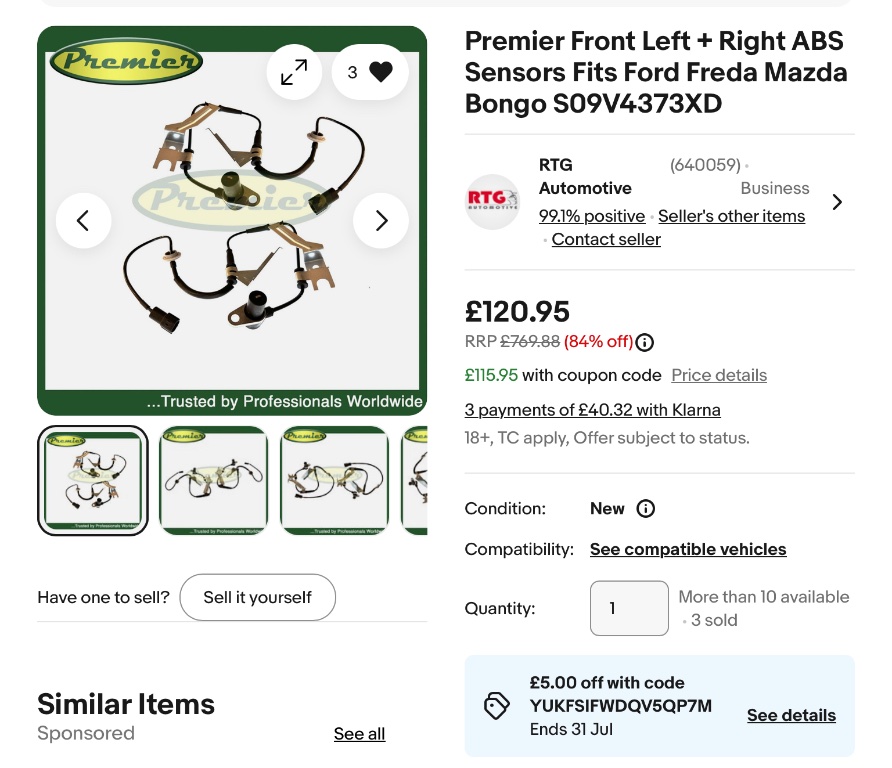This screenshot has height=768, width=892.
Task: Open RTG Automotive seller logo
Action: [x=493, y=202]
